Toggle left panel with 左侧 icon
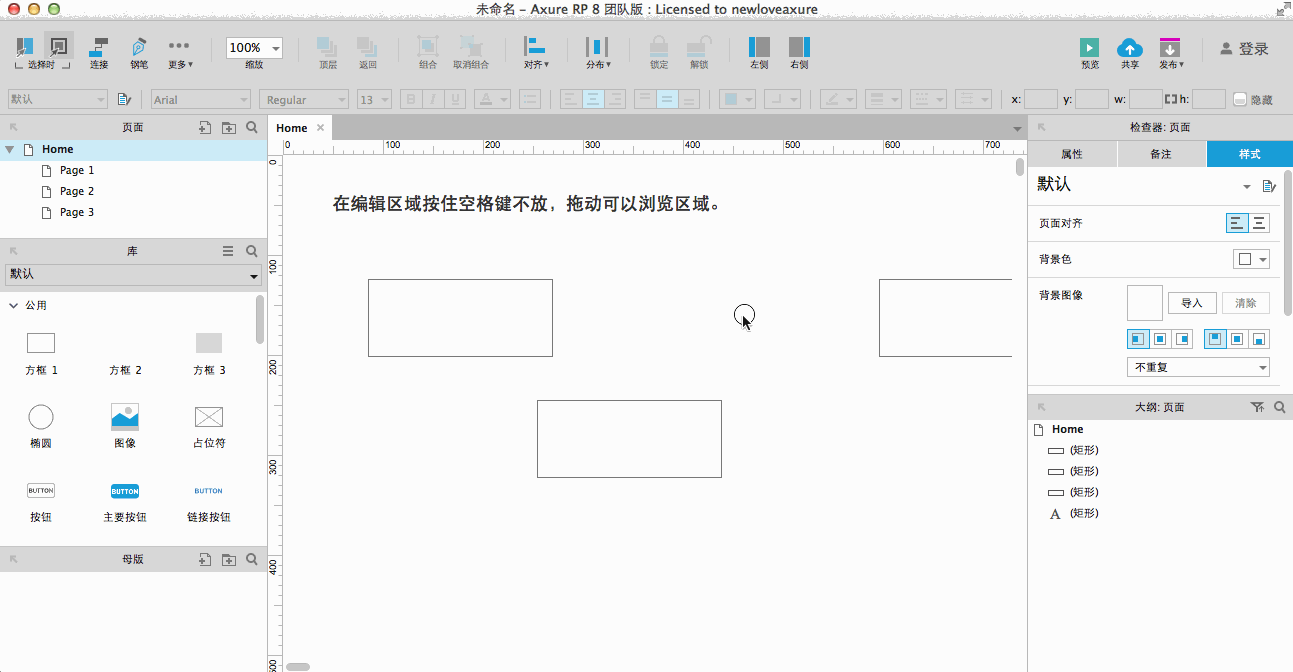The image size is (1293, 672). click(759, 47)
